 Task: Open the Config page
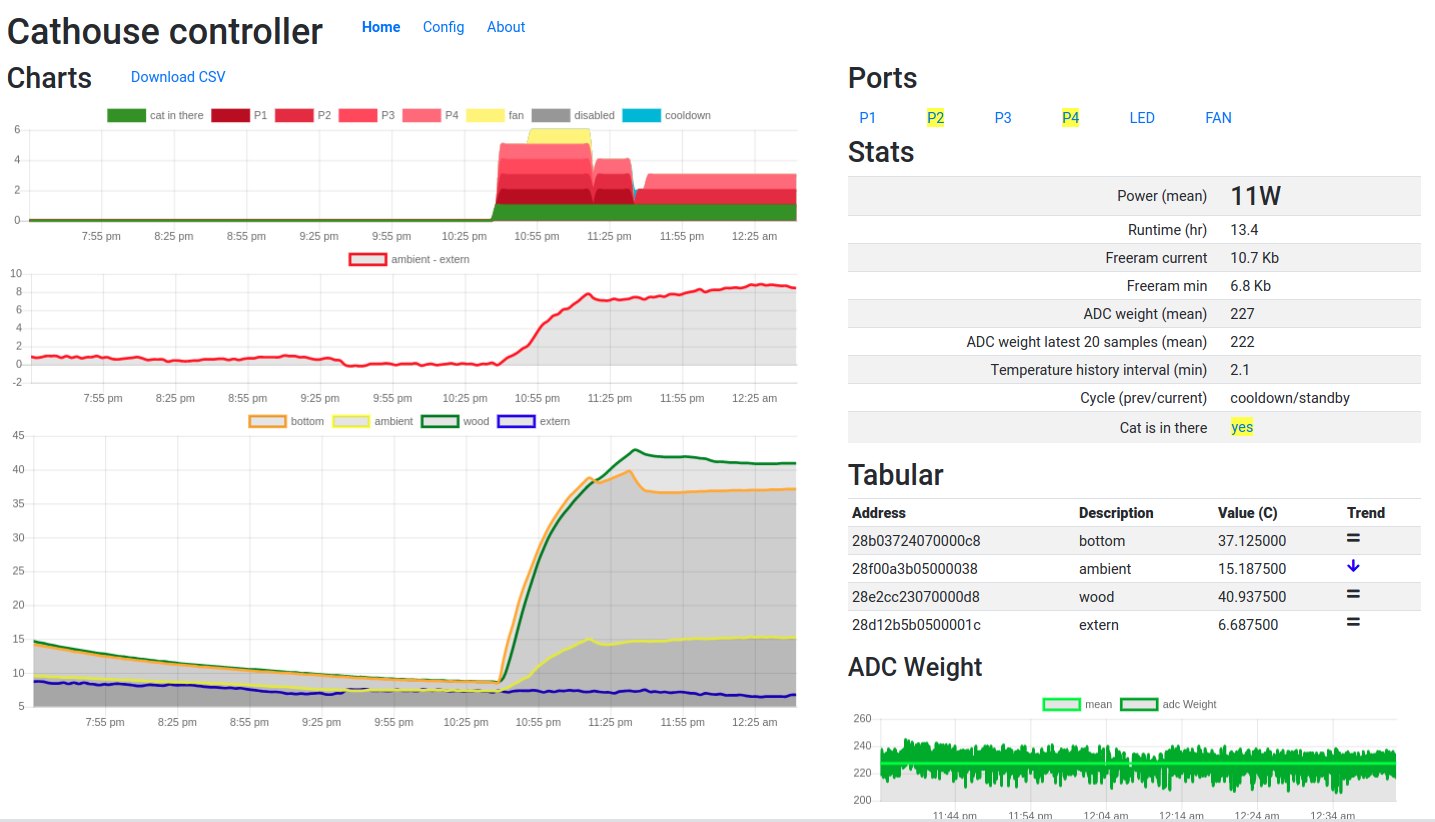(x=443, y=27)
